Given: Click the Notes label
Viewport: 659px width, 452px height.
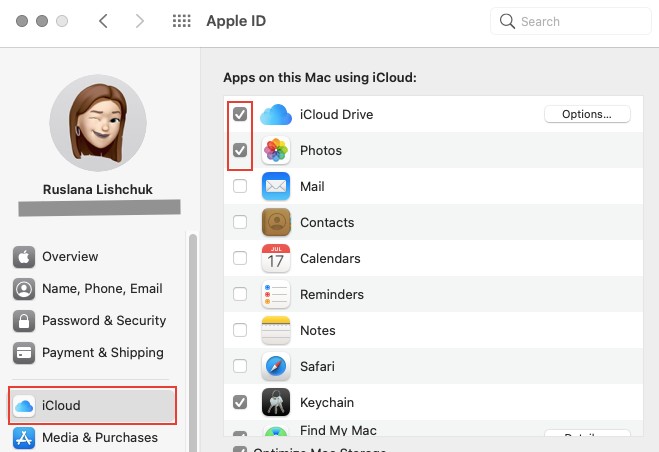Looking at the screenshot, I should (x=317, y=330).
